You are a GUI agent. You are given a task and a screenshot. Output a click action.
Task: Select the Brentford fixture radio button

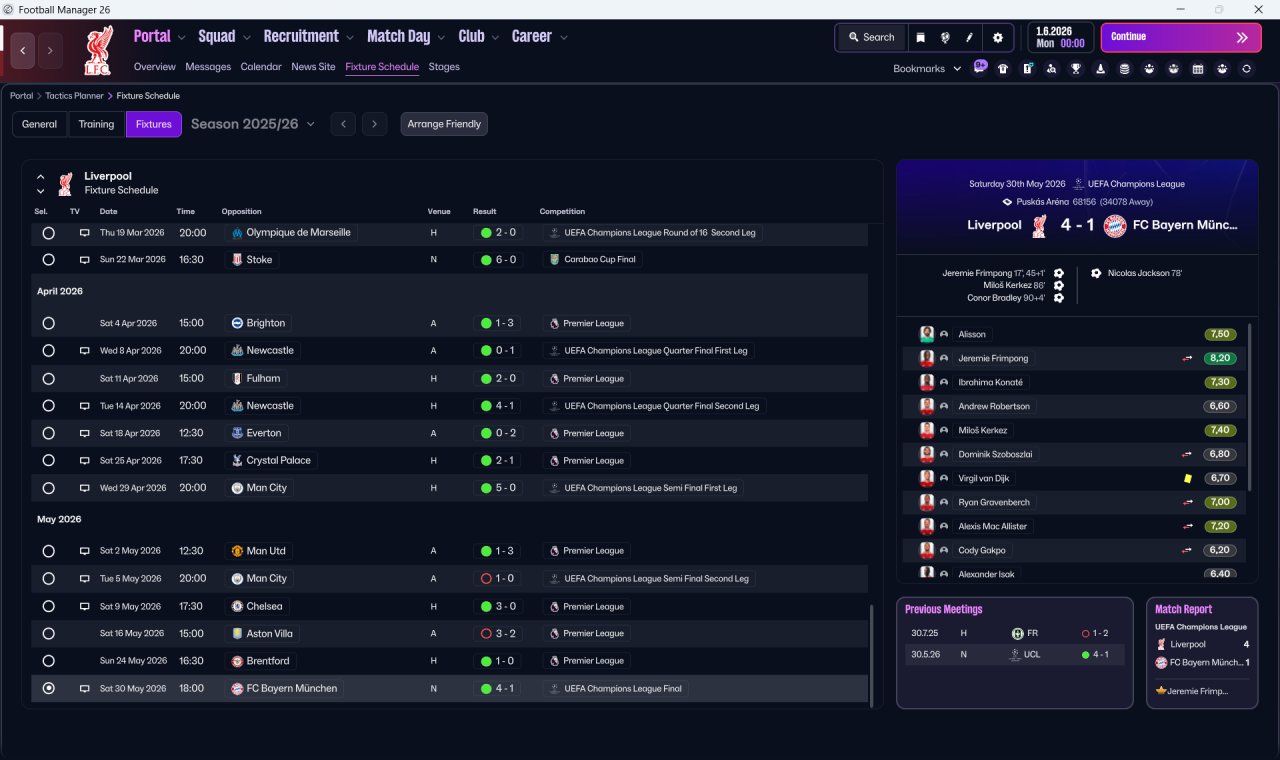[x=48, y=661]
